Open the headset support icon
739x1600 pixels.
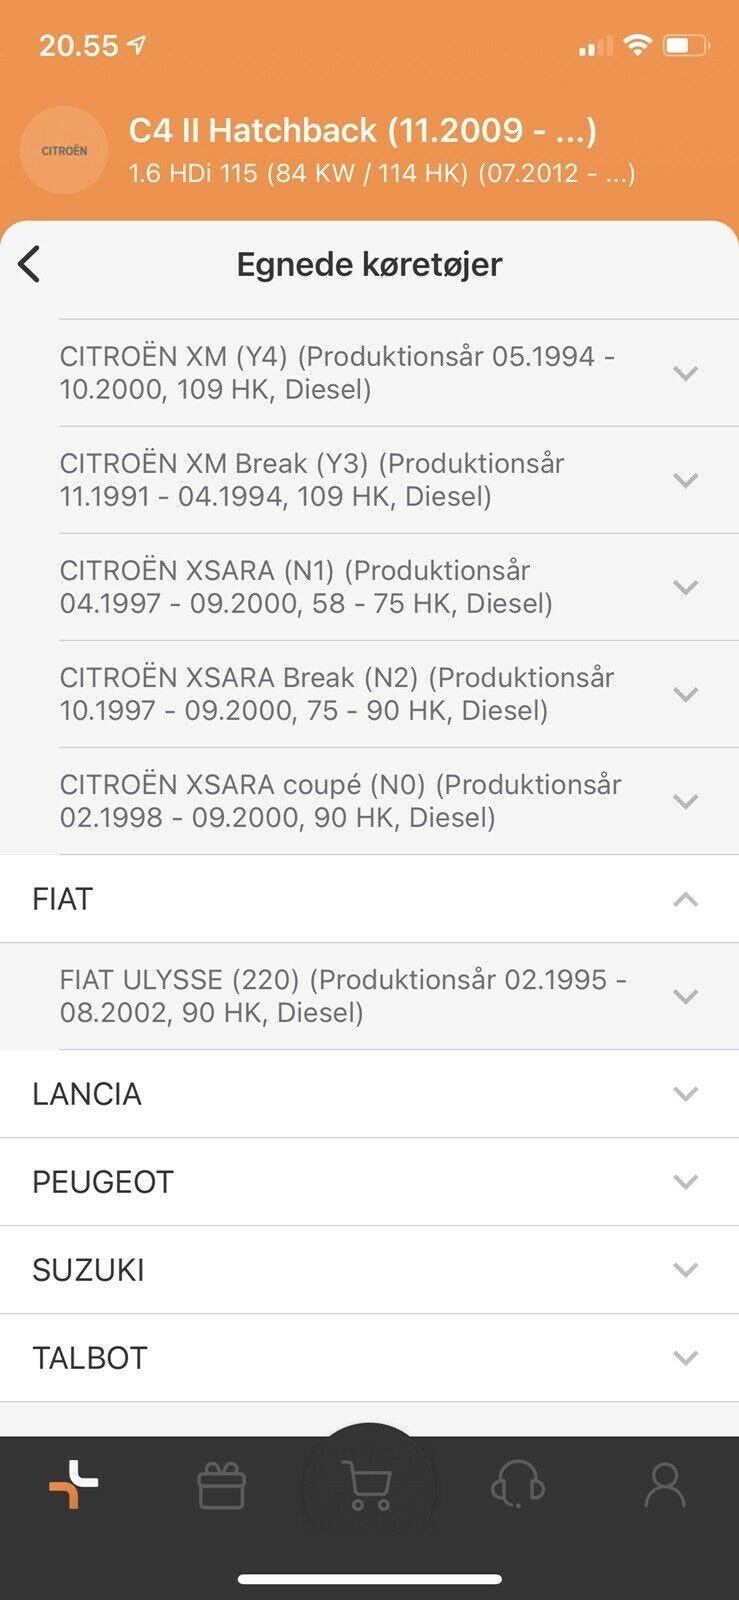[517, 1486]
